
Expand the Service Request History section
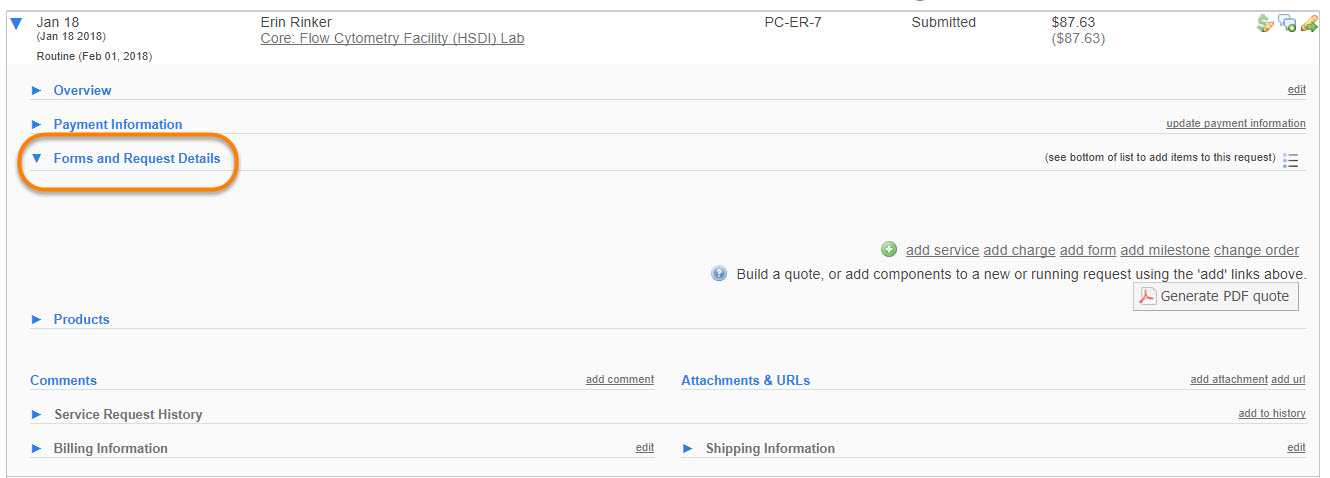(x=37, y=415)
